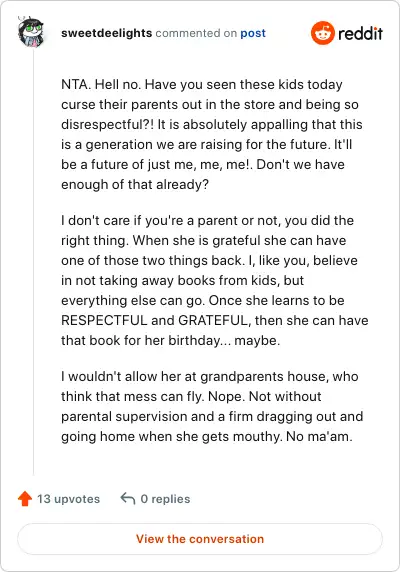
Task: Click the vertical thread line under avatar
Action: tap(33, 262)
